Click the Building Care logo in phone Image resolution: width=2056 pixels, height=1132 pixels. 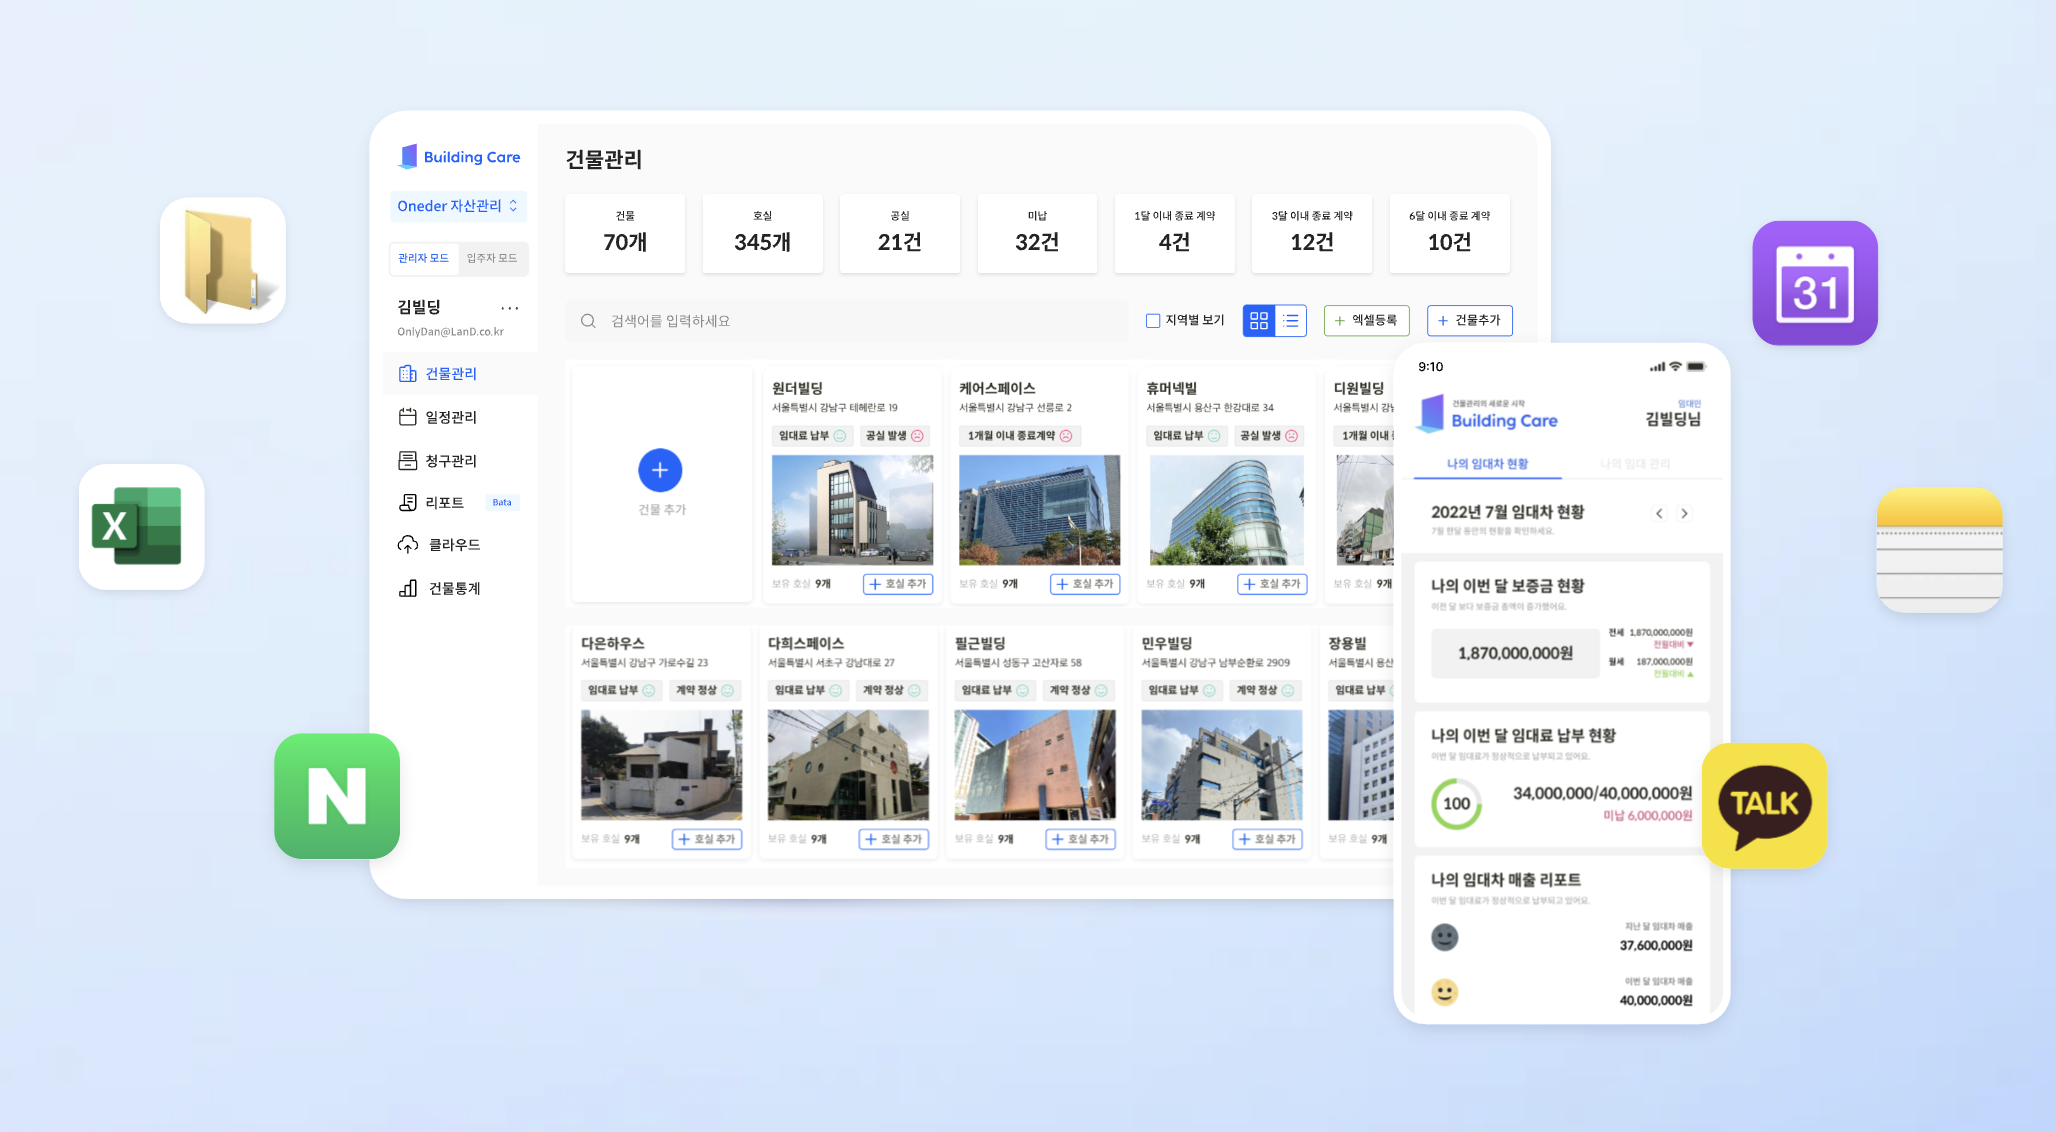point(1488,414)
